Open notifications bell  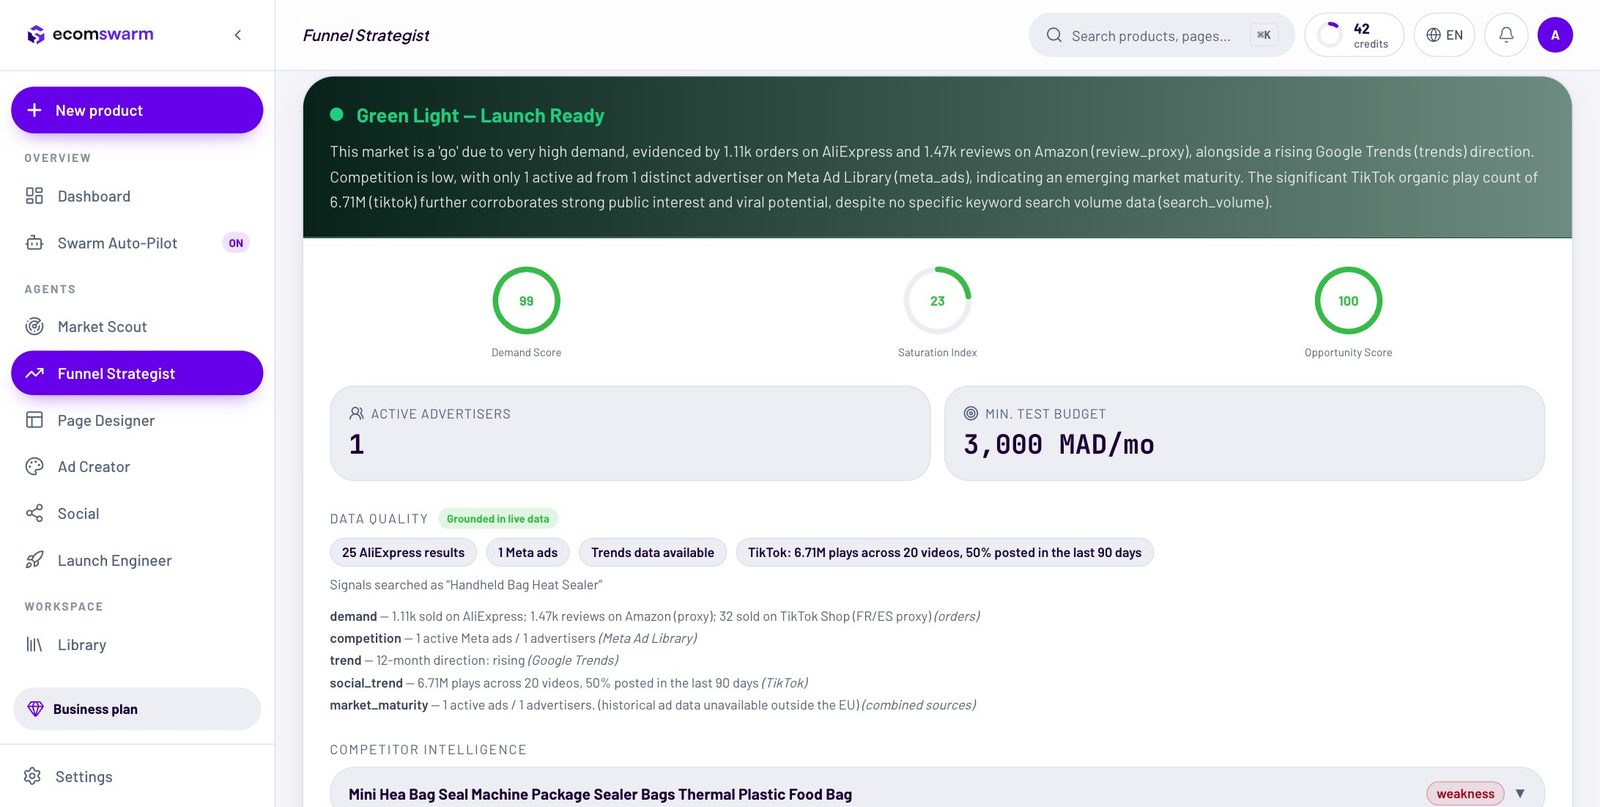click(x=1506, y=35)
